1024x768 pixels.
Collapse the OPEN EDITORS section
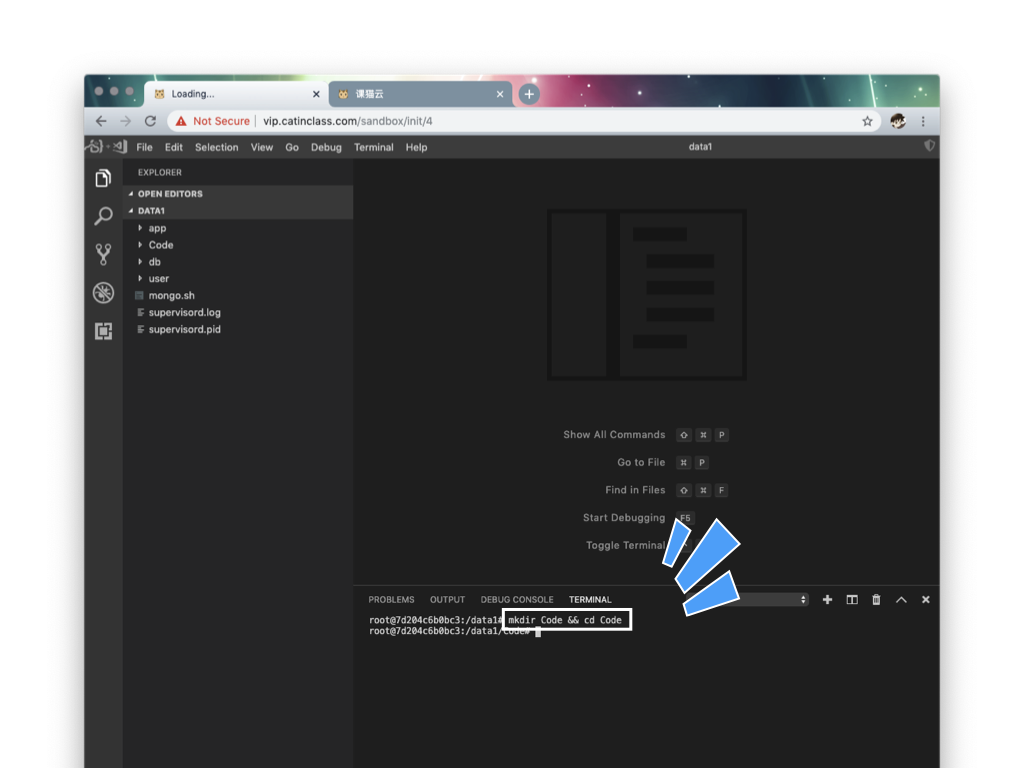(x=170, y=194)
